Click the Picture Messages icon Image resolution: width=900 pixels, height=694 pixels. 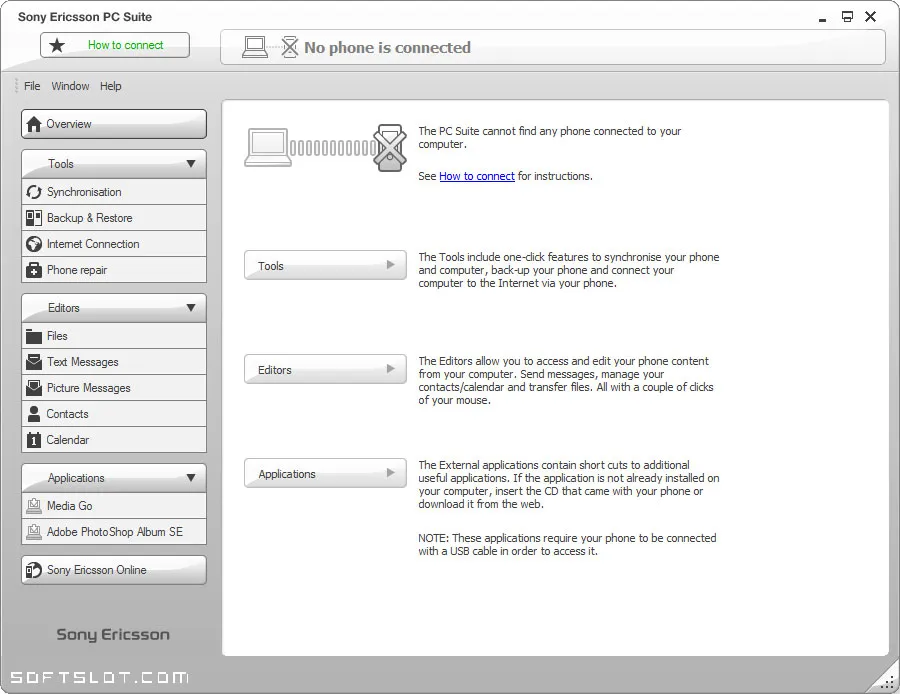coord(34,387)
